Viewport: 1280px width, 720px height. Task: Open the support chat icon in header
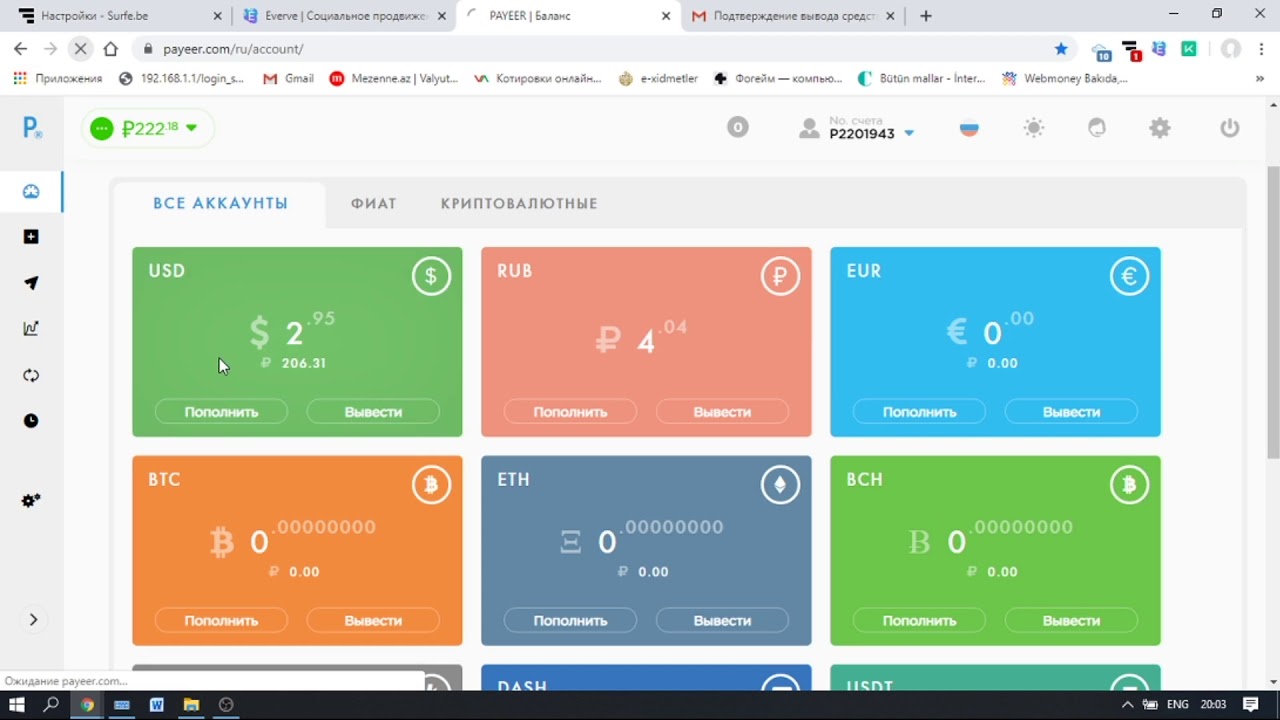click(1097, 128)
